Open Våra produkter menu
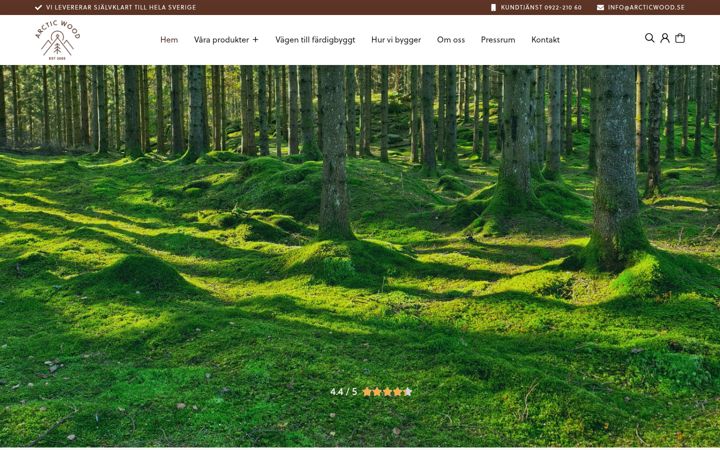The image size is (720, 450). pos(221,39)
